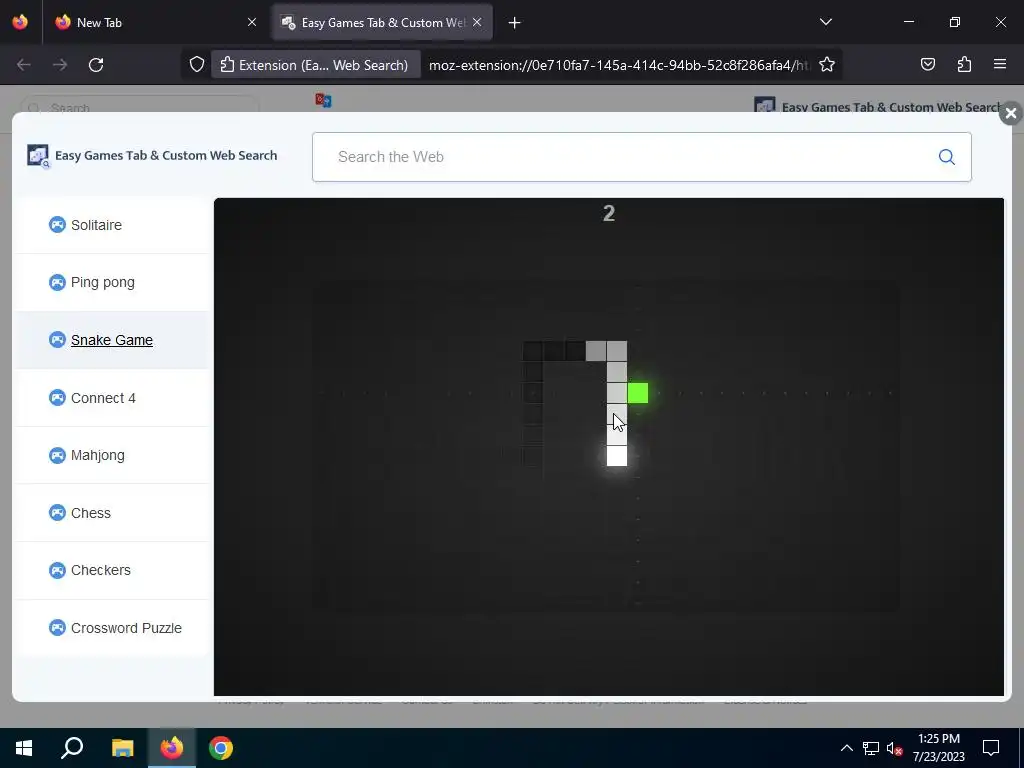Viewport: 1024px width, 768px height.
Task: Open the Save to Pocket button
Action: point(927,64)
